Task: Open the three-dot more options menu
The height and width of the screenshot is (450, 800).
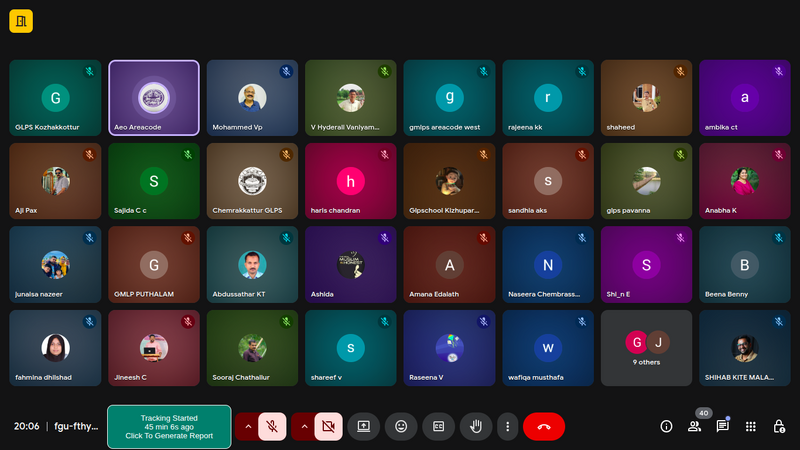Action: click(508, 426)
